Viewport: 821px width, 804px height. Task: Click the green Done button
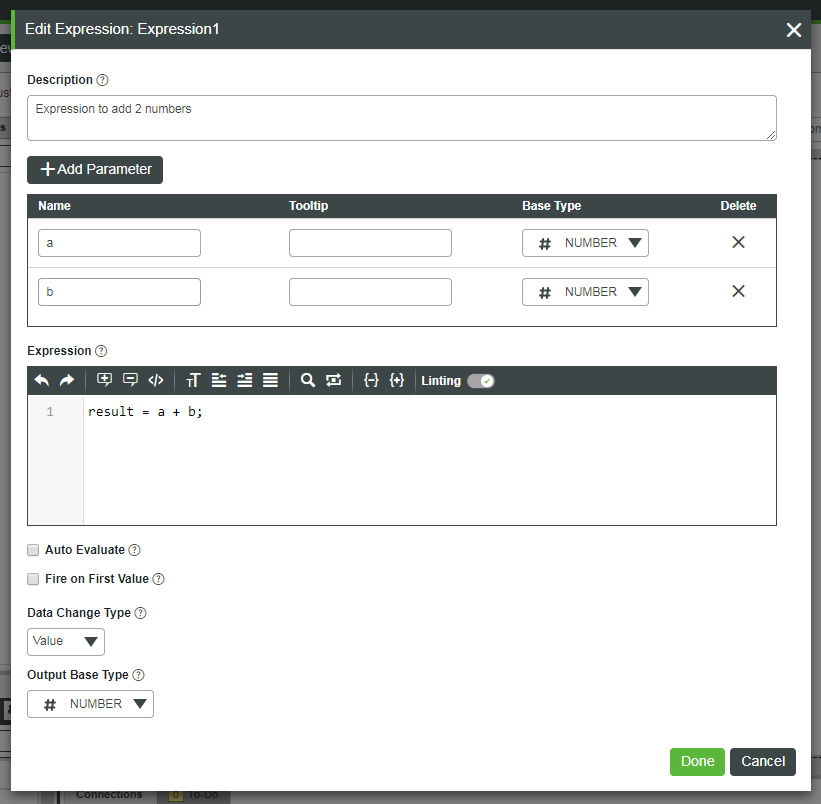(x=697, y=762)
